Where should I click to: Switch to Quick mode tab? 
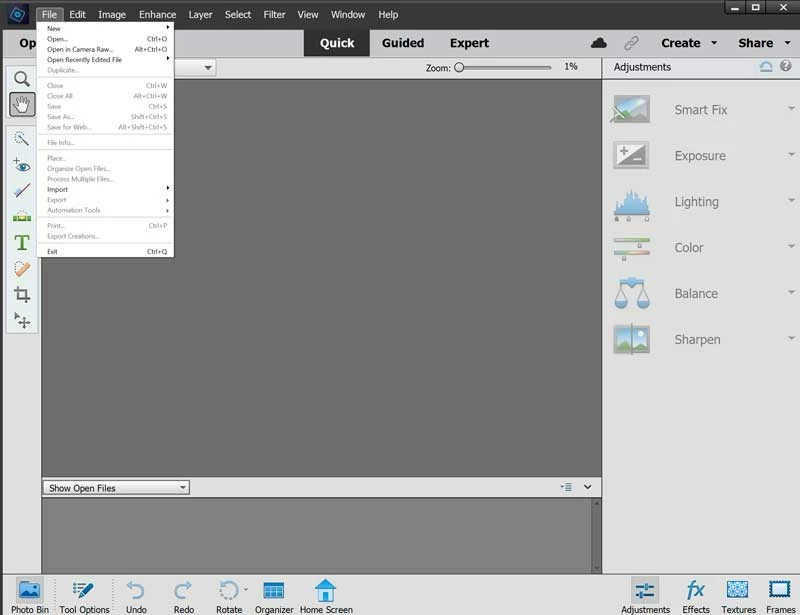click(337, 43)
